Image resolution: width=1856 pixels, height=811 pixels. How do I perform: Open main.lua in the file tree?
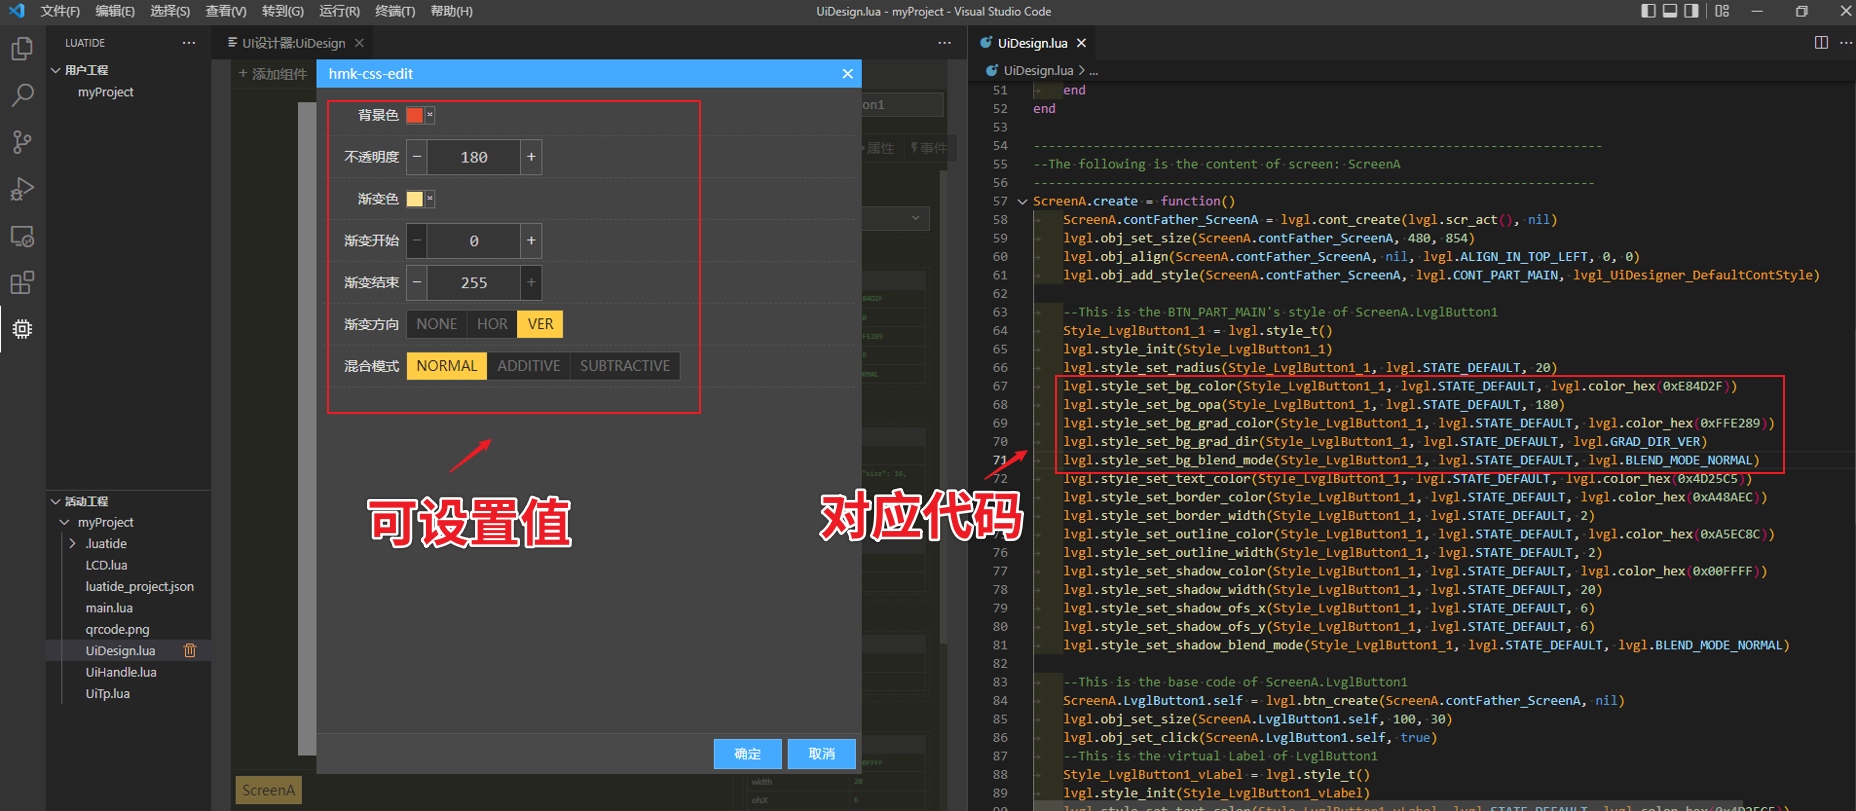pos(109,608)
